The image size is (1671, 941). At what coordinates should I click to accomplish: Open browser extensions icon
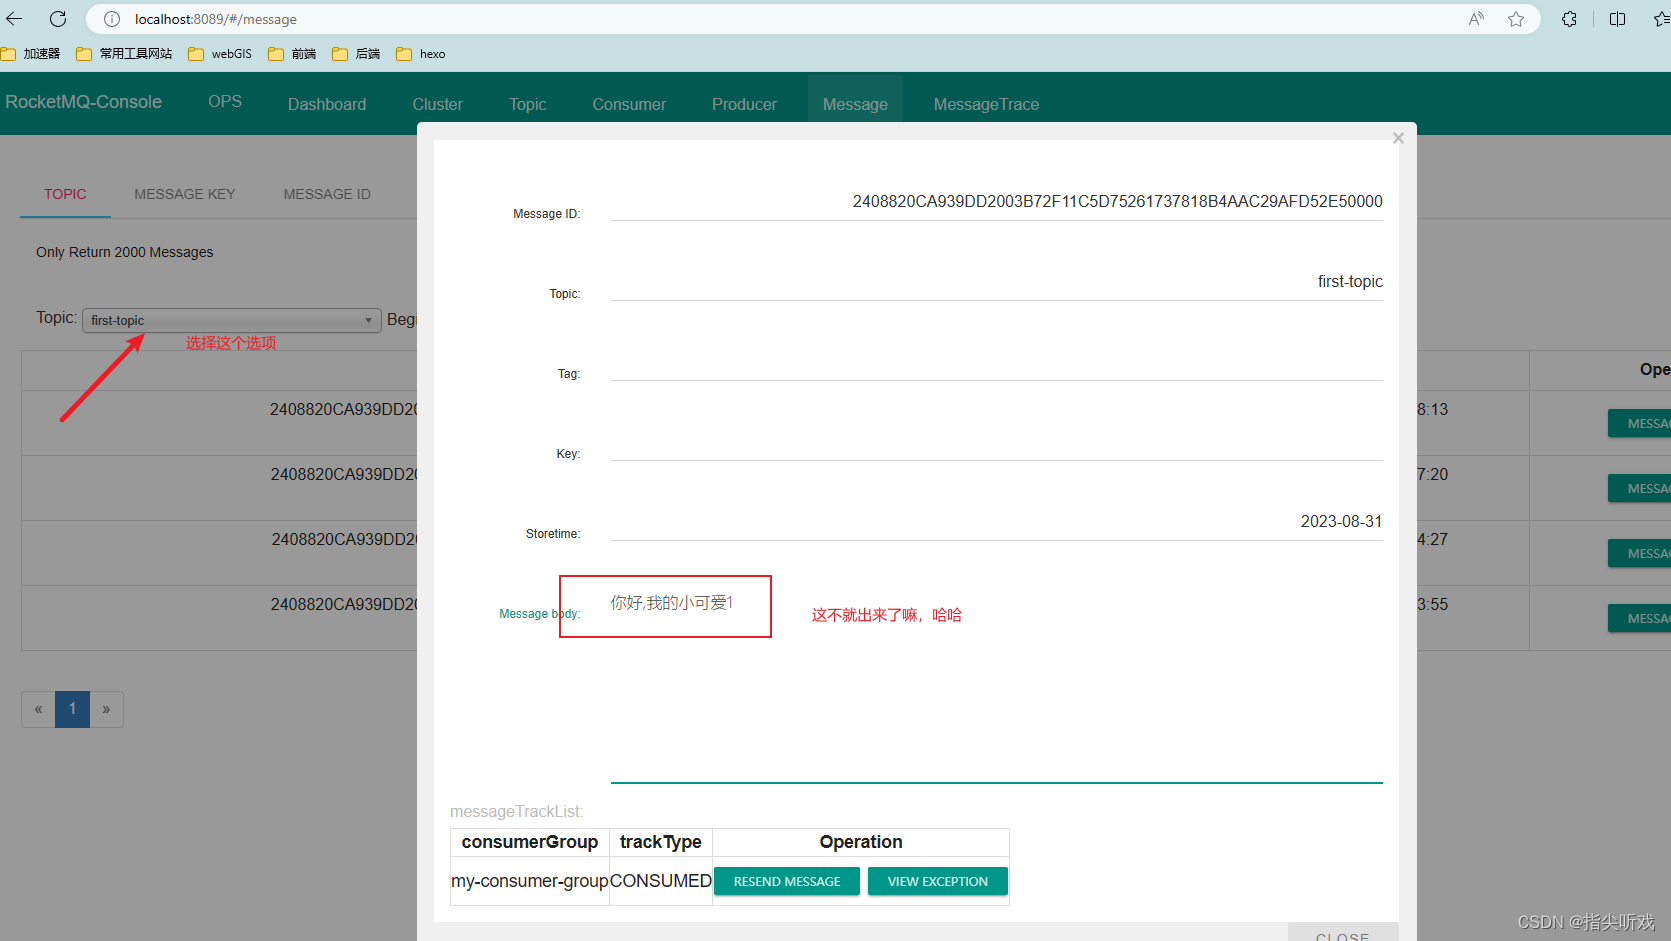click(1569, 19)
